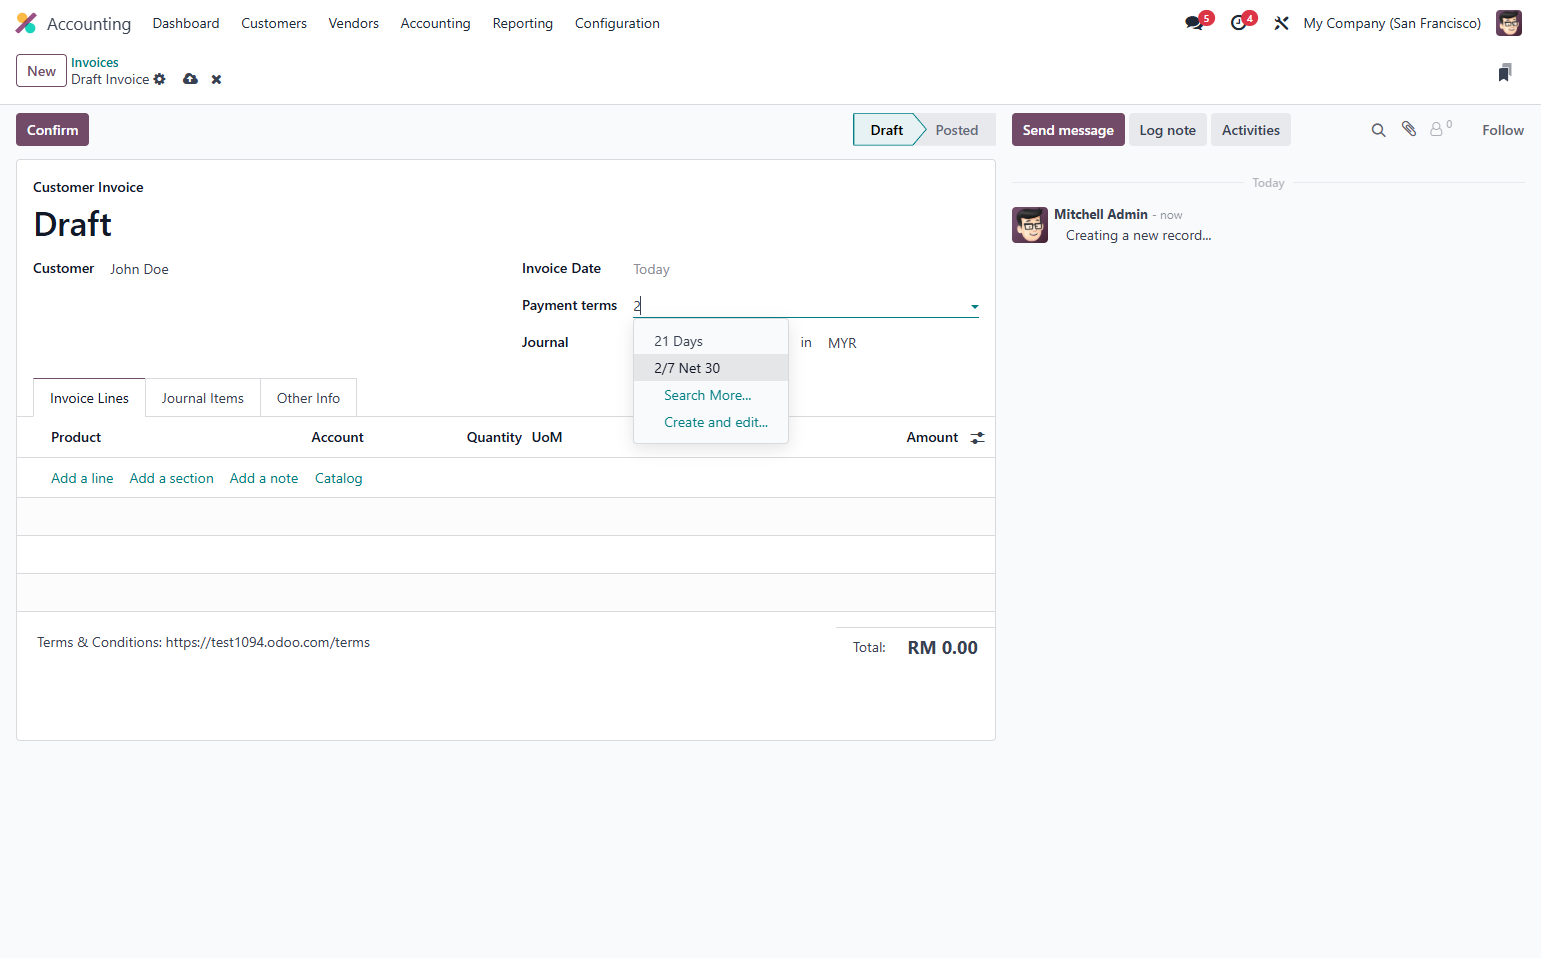Choose 21 Days payment term
This screenshot has width=1541, height=958.
[711, 341]
